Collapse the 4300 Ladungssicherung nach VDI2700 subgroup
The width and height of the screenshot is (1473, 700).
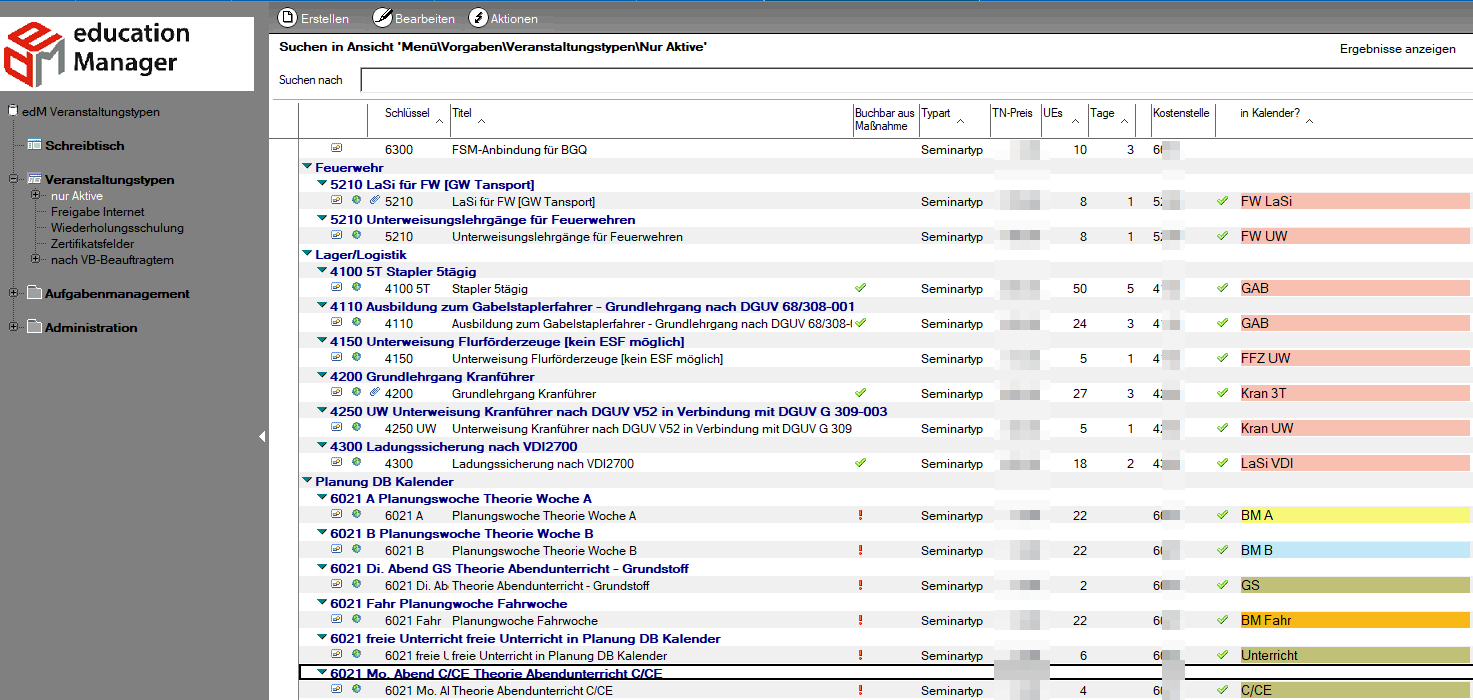click(x=322, y=446)
